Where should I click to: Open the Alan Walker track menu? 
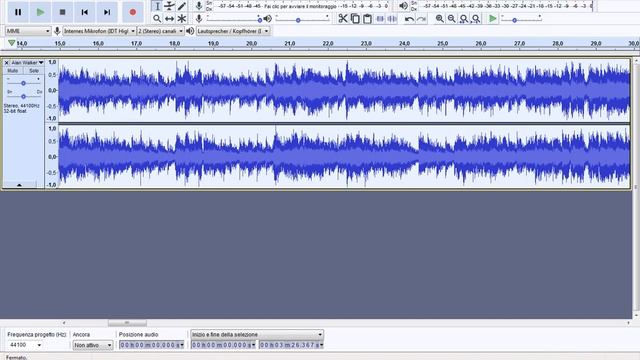click(x=27, y=62)
